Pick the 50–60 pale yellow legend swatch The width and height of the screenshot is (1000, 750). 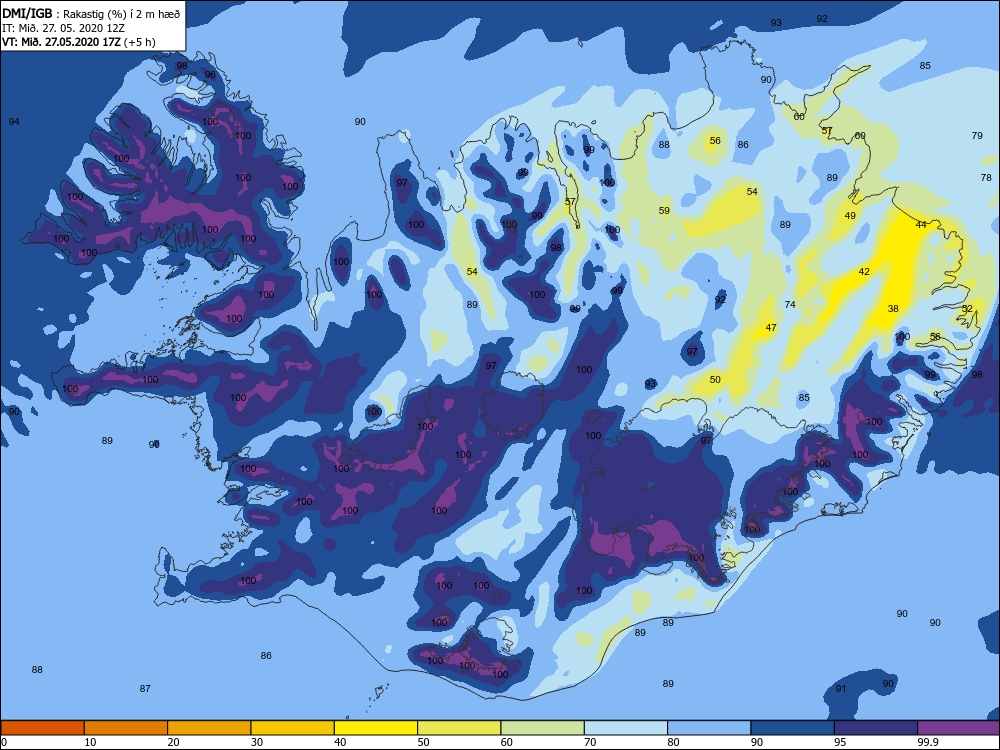pos(459,728)
